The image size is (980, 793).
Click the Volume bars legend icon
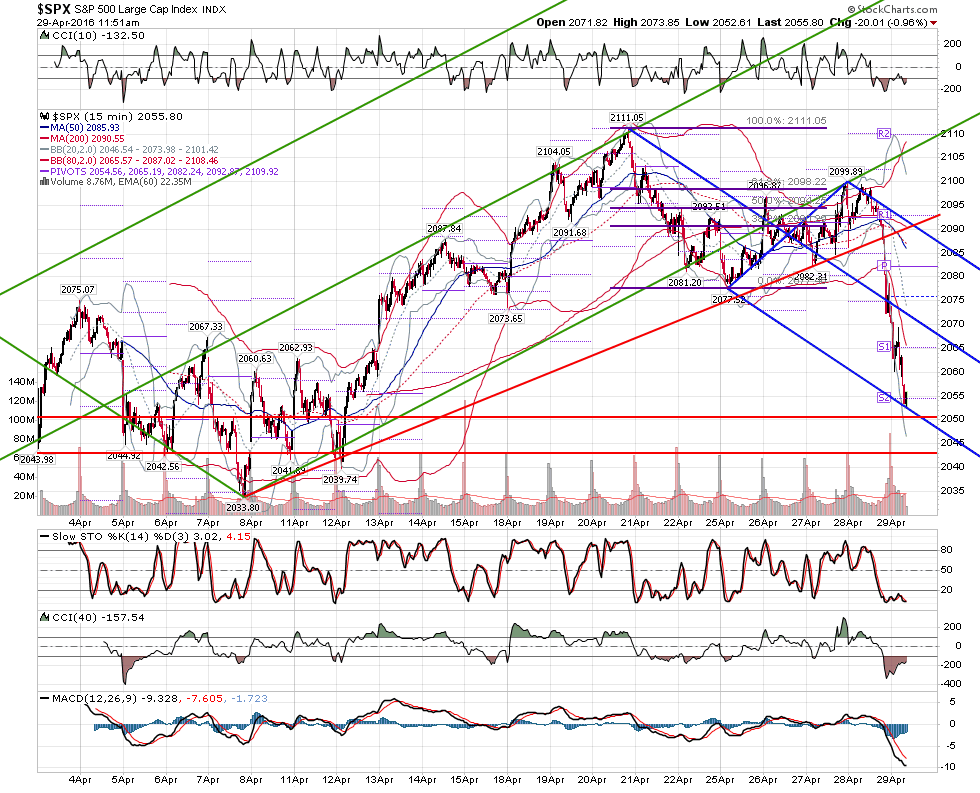tap(44, 182)
